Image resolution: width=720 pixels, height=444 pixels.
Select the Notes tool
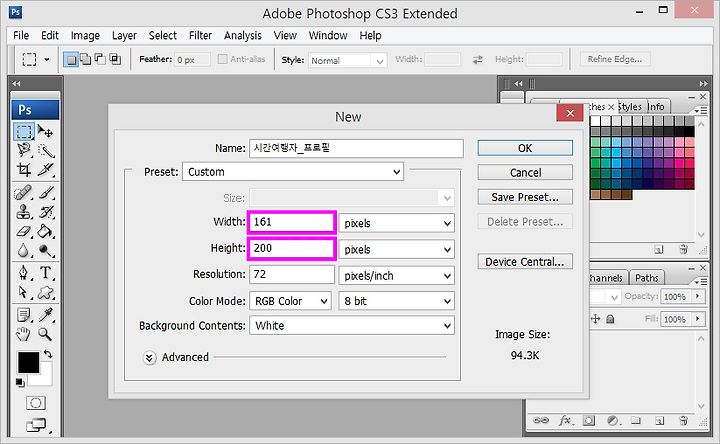coord(23,315)
